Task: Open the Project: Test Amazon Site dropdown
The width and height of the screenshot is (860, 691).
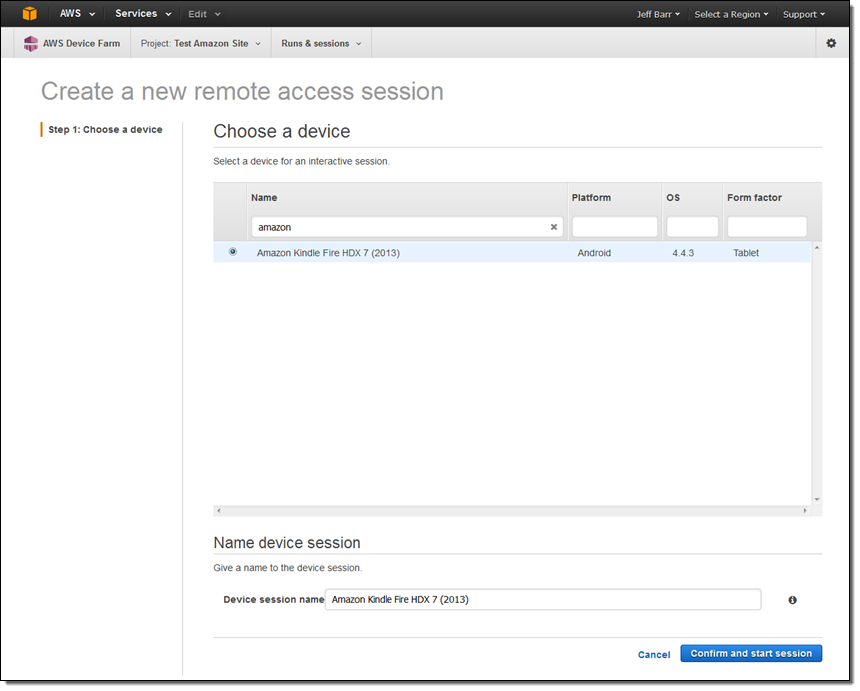Action: (201, 44)
